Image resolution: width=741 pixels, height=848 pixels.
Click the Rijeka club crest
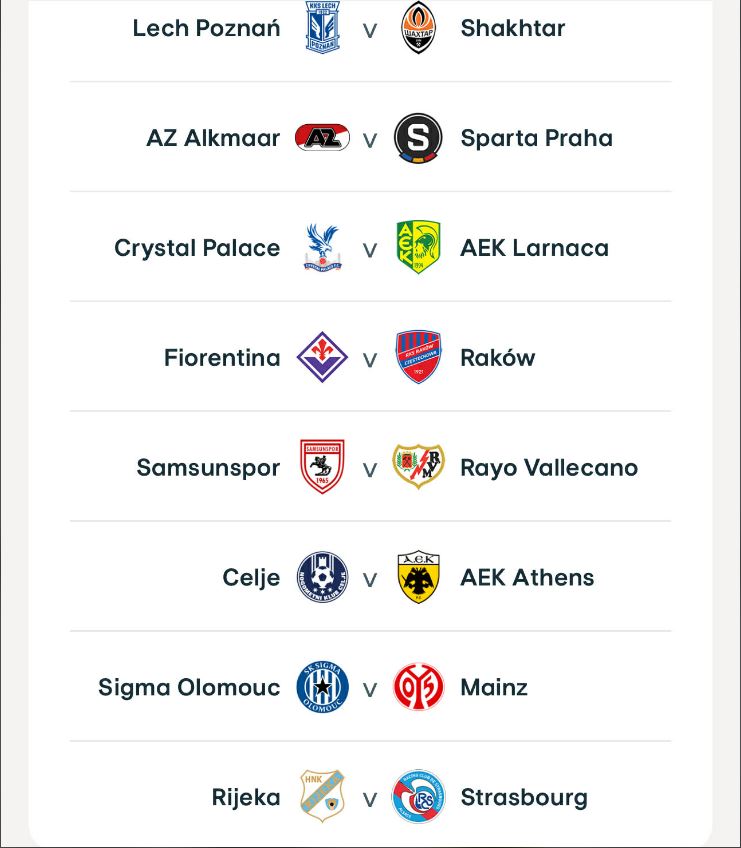322,797
